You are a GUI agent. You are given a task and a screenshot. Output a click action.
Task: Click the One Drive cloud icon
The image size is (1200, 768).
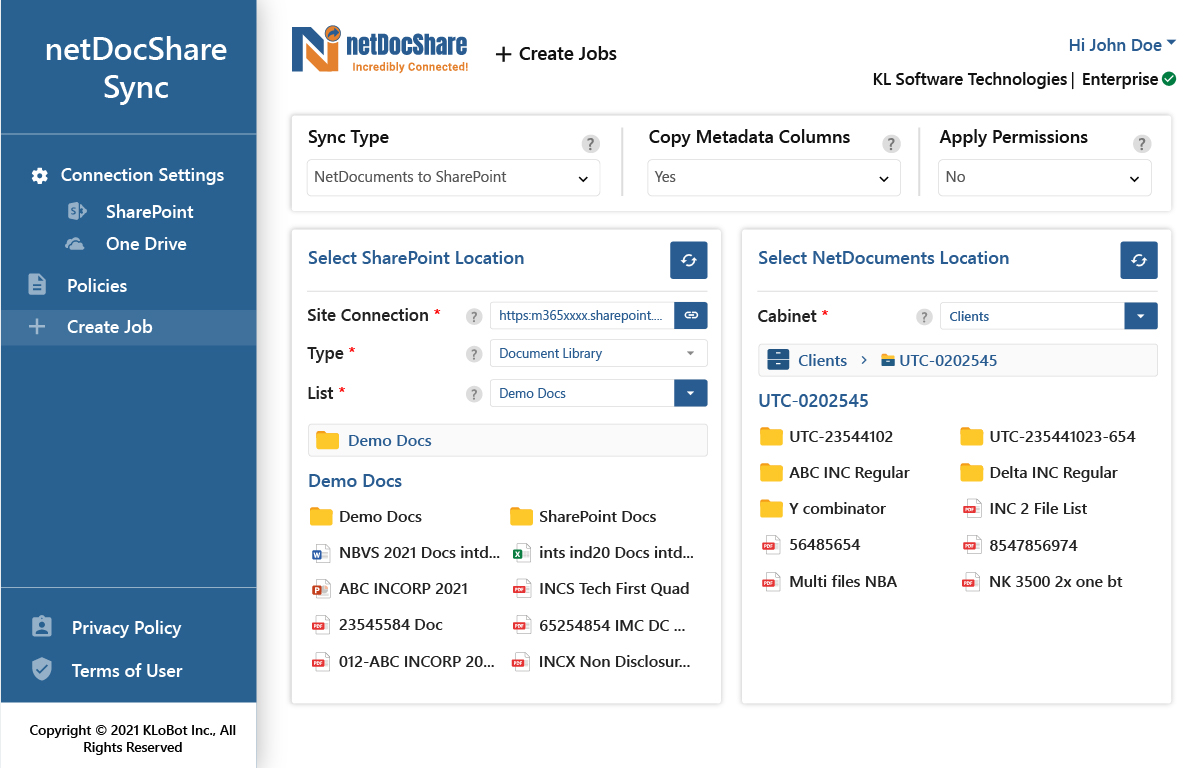click(x=75, y=244)
